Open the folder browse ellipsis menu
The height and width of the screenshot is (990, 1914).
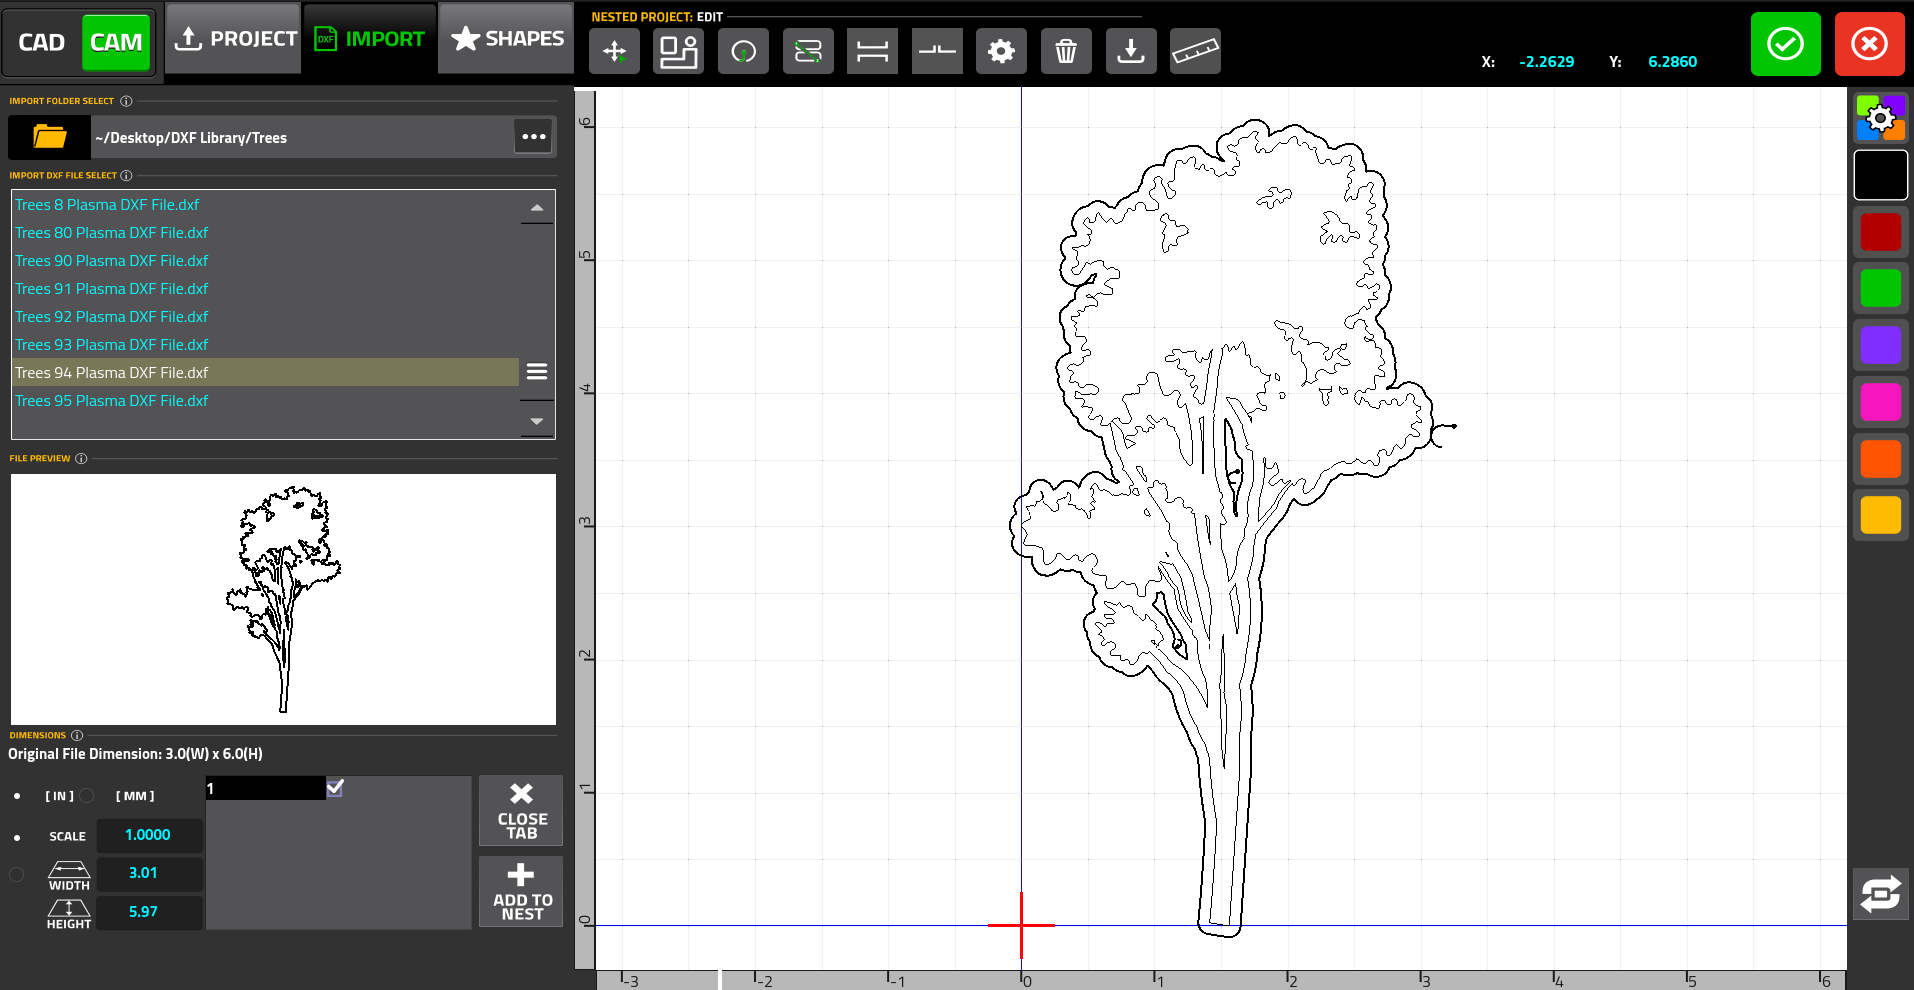tap(533, 136)
